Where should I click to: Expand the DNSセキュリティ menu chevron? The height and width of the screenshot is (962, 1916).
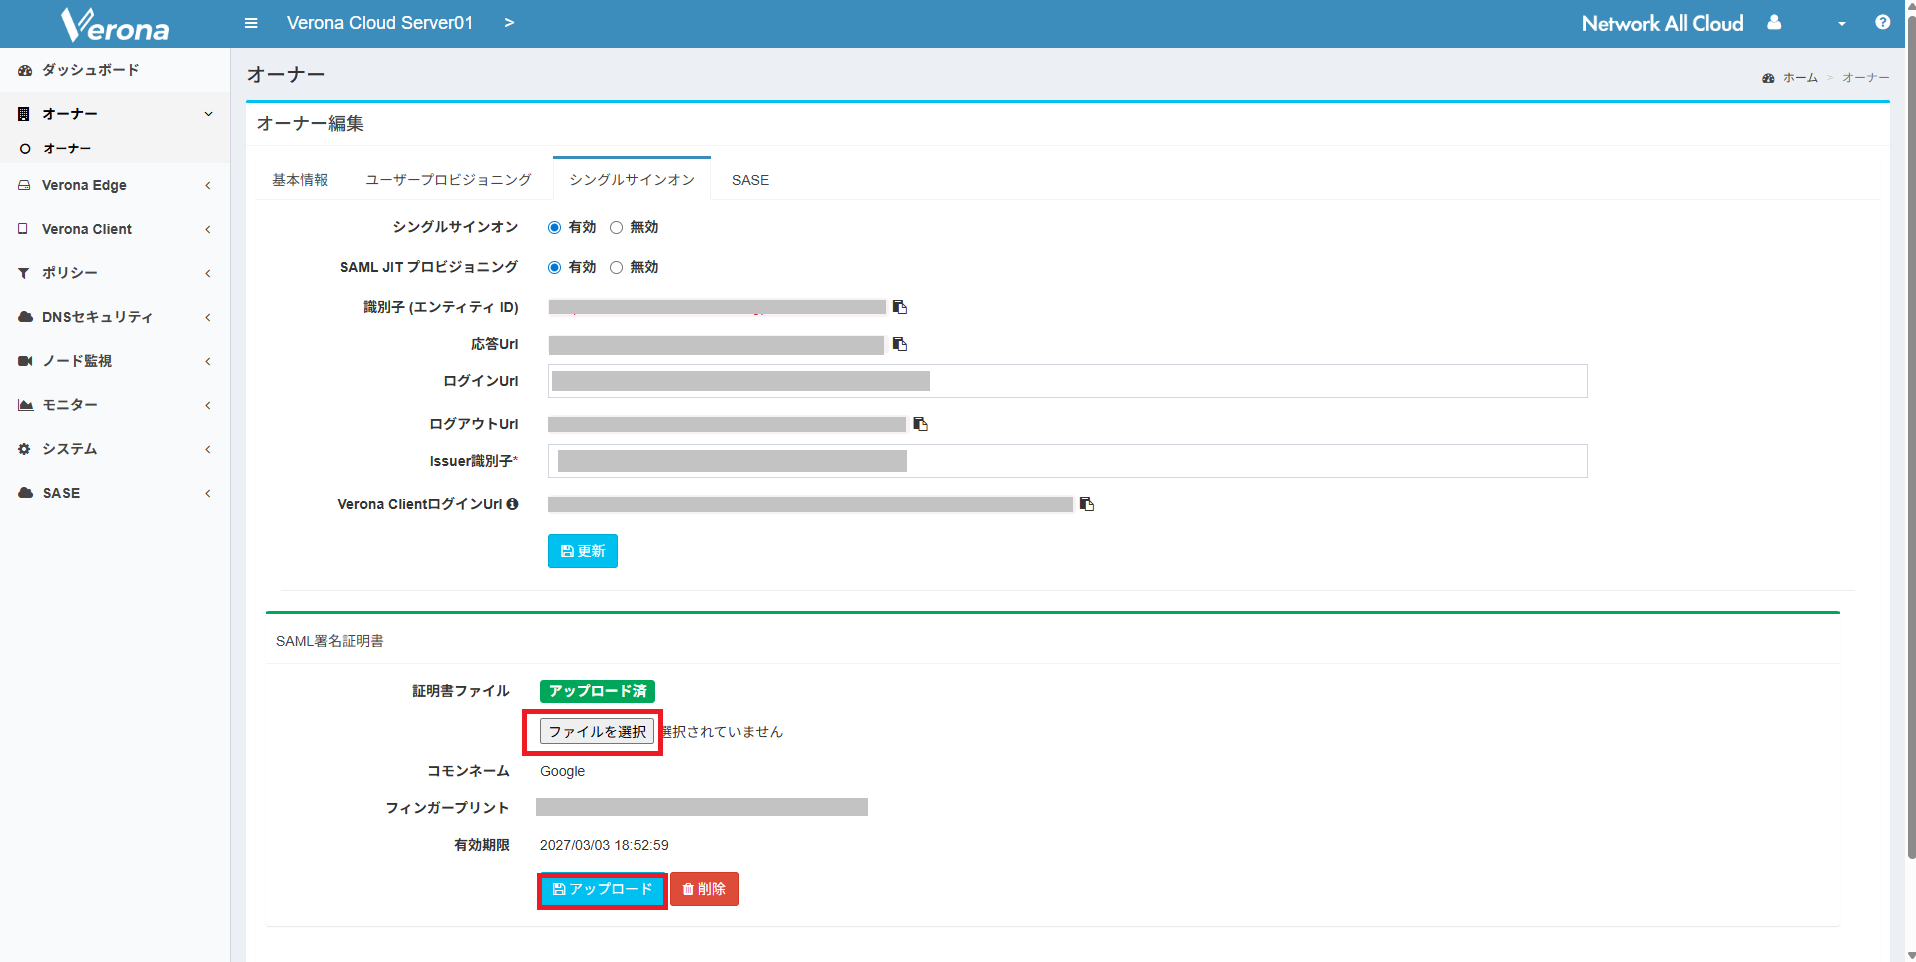208,317
